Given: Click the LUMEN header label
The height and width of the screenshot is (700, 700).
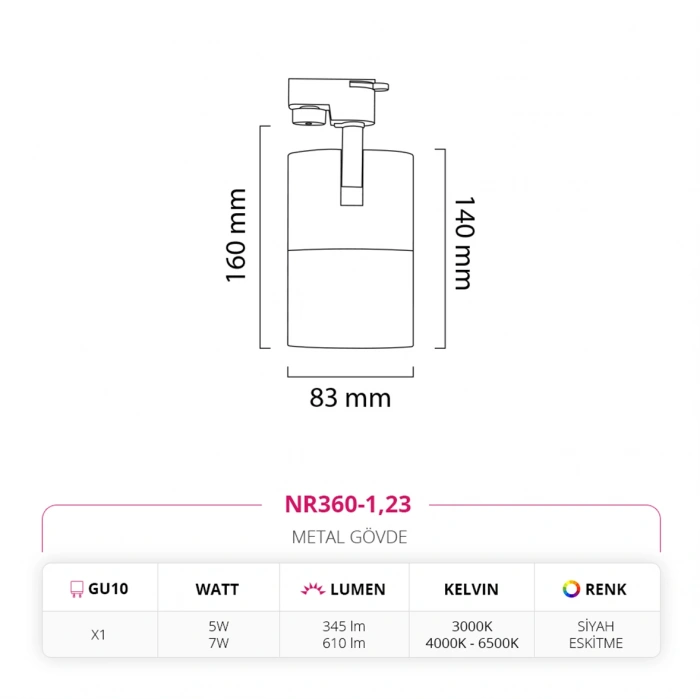Looking at the screenshot, I should point(357,589).
